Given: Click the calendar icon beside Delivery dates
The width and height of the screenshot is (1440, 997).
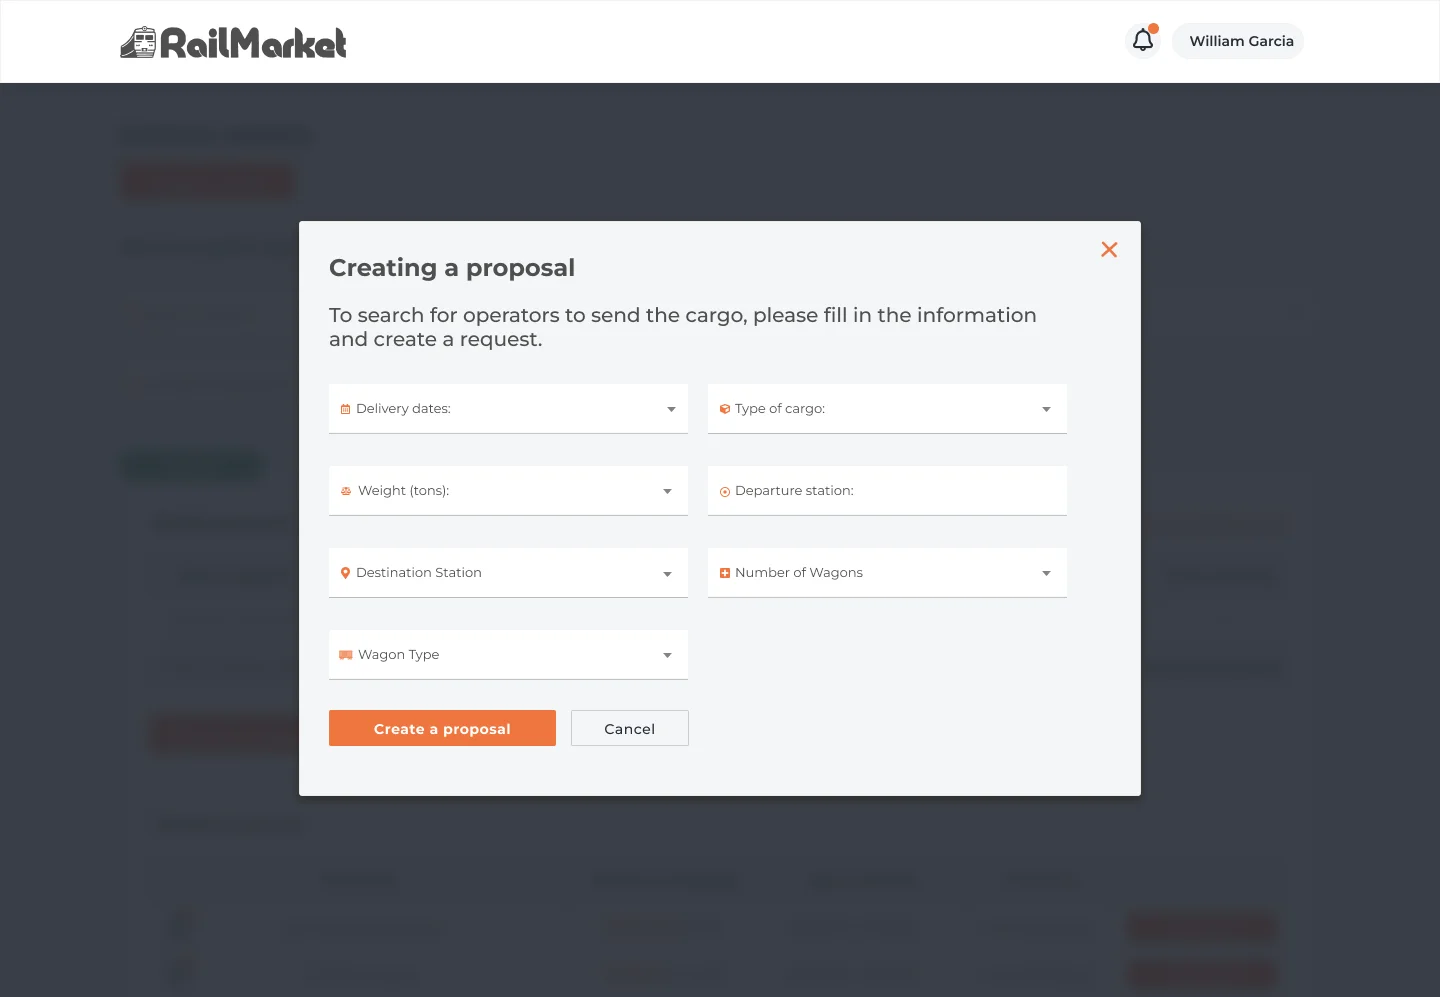Looking at the screenshot, I should (x=345, y=409).
